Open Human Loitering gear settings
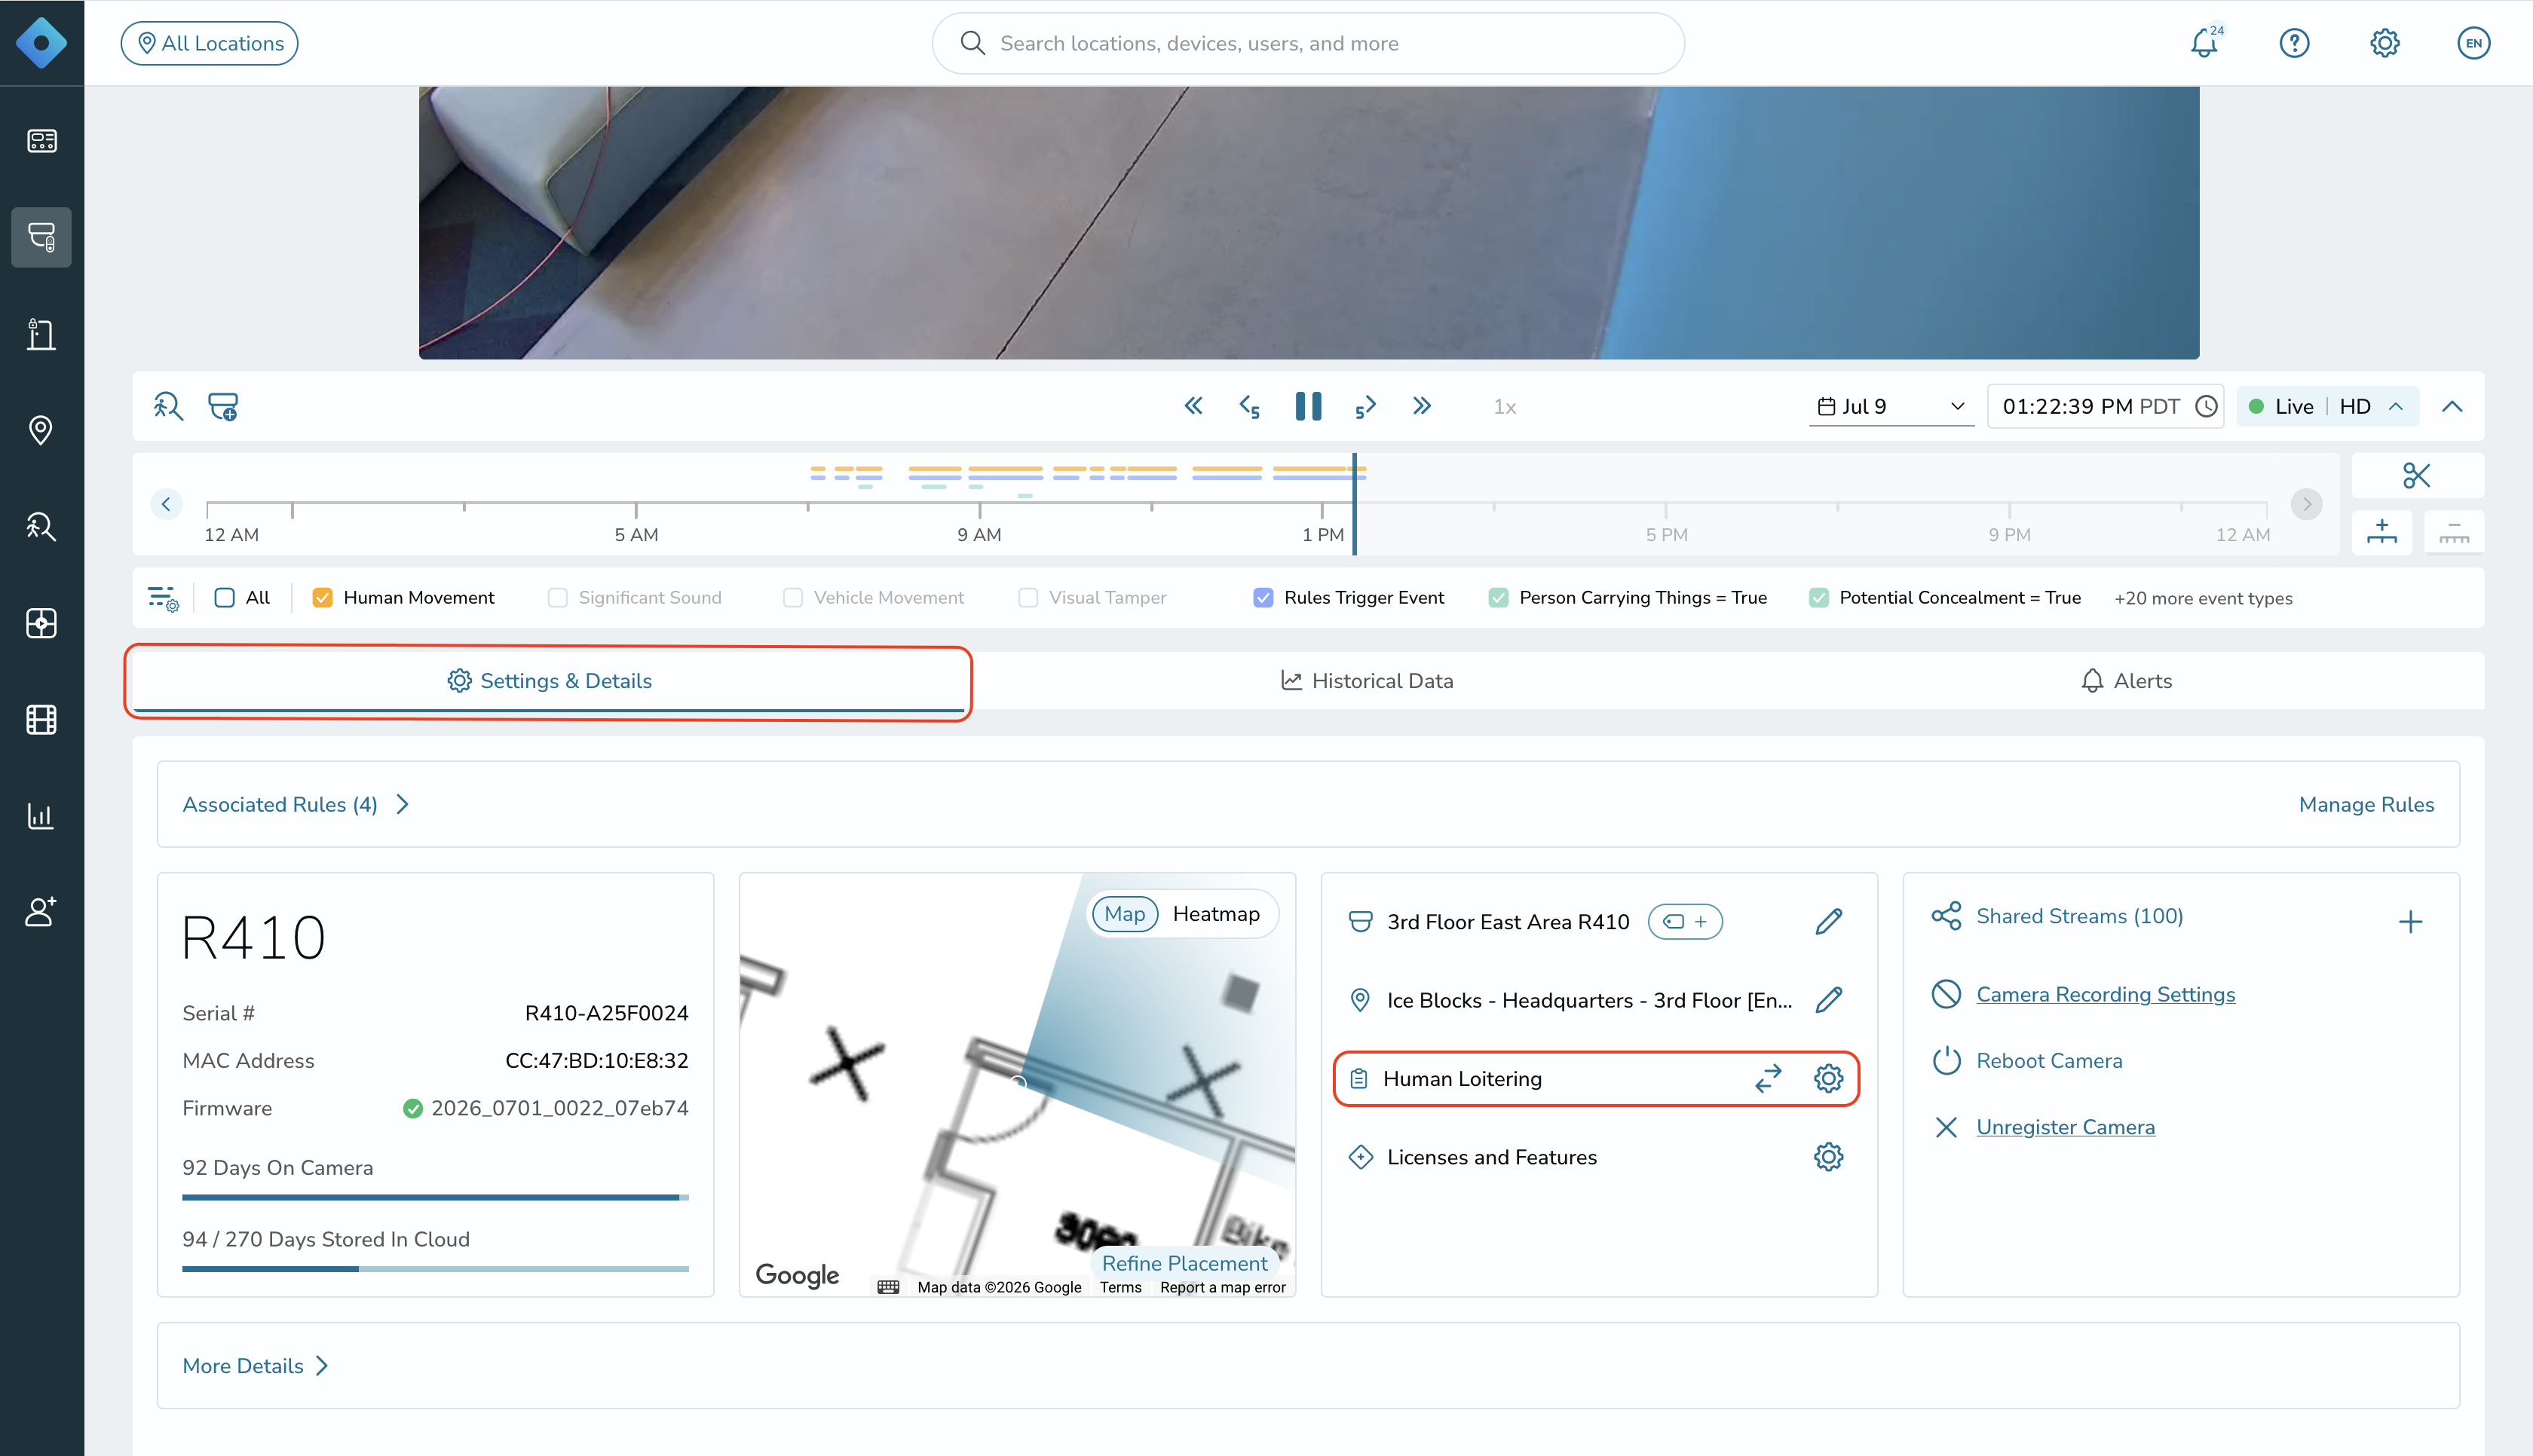The image size is (2533, 1456). tap(1828, 1078)
